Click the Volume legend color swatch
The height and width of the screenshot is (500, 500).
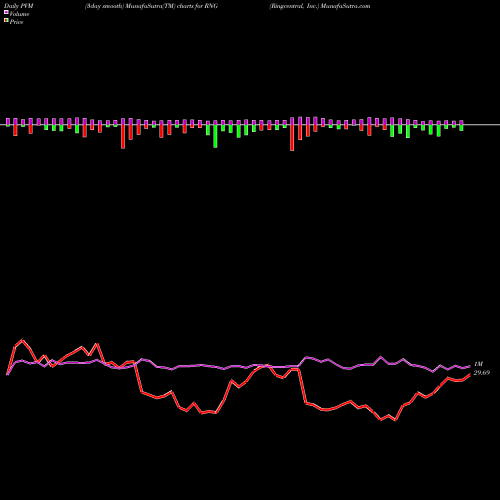6,13
